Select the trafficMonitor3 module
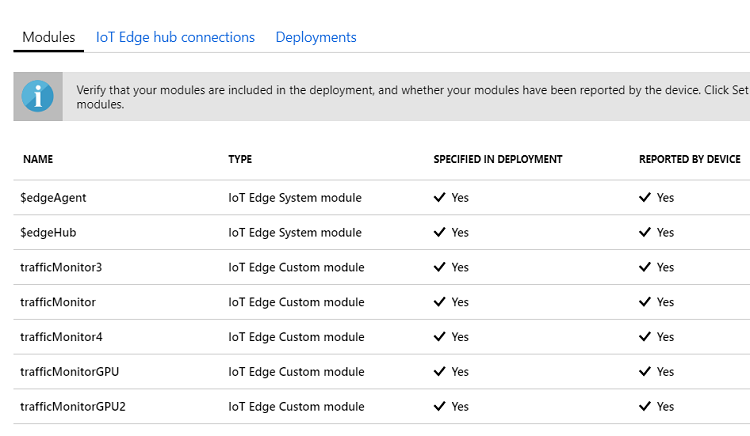This screenshot has height=436, width=750. [x=61, y=268]
